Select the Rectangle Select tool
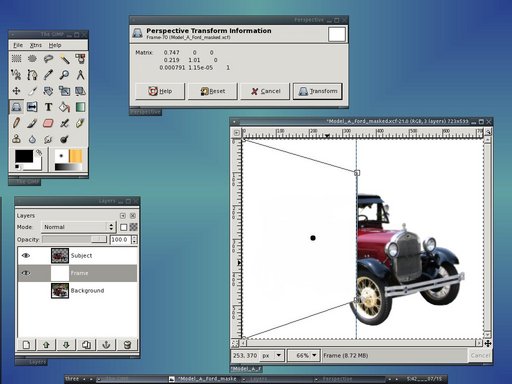This screenshot has width=512, height=384. pos(16,59)
